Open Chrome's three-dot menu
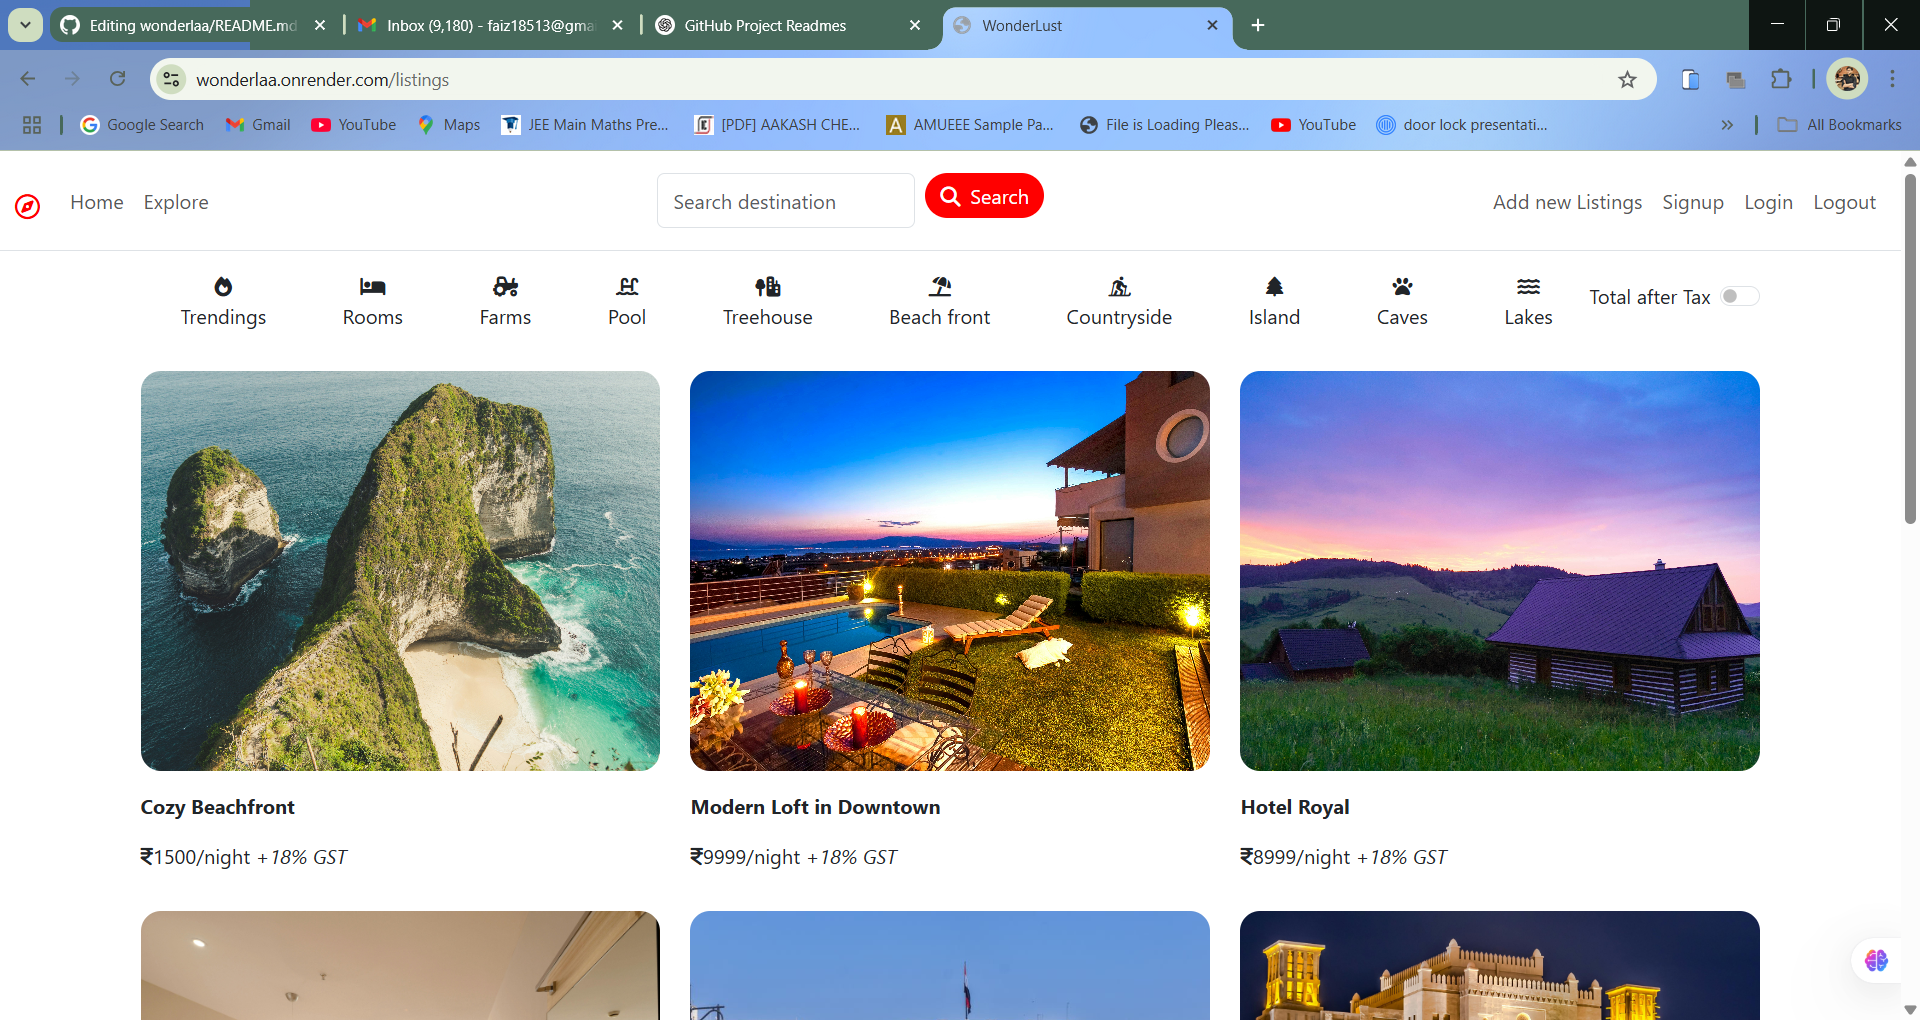1920x1020 pixels. [x=1892, y=79]
